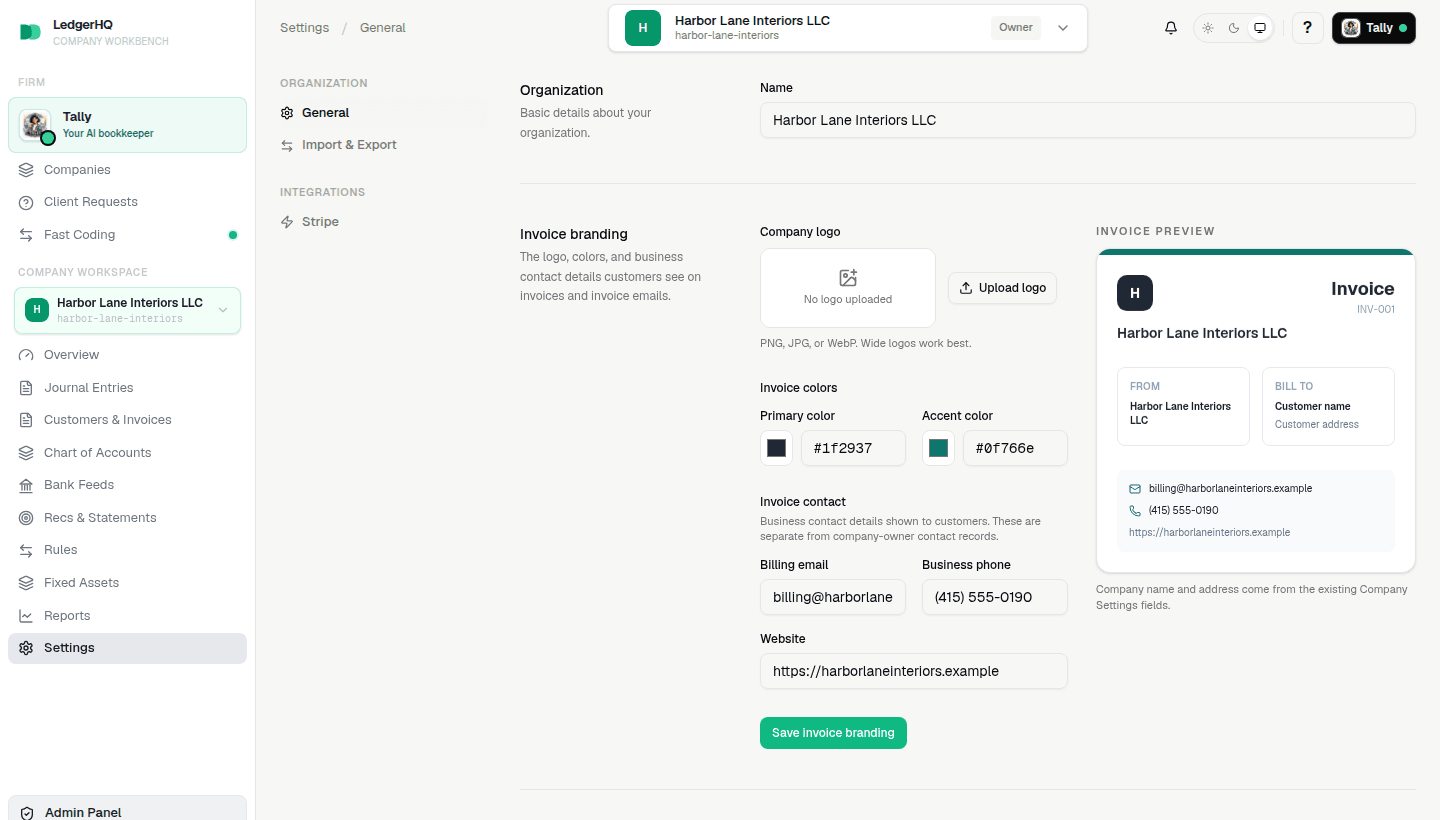Click the Customers & Invoices document icon
The height and width of the screenshot is (820, 1440).
pos(26,420)
